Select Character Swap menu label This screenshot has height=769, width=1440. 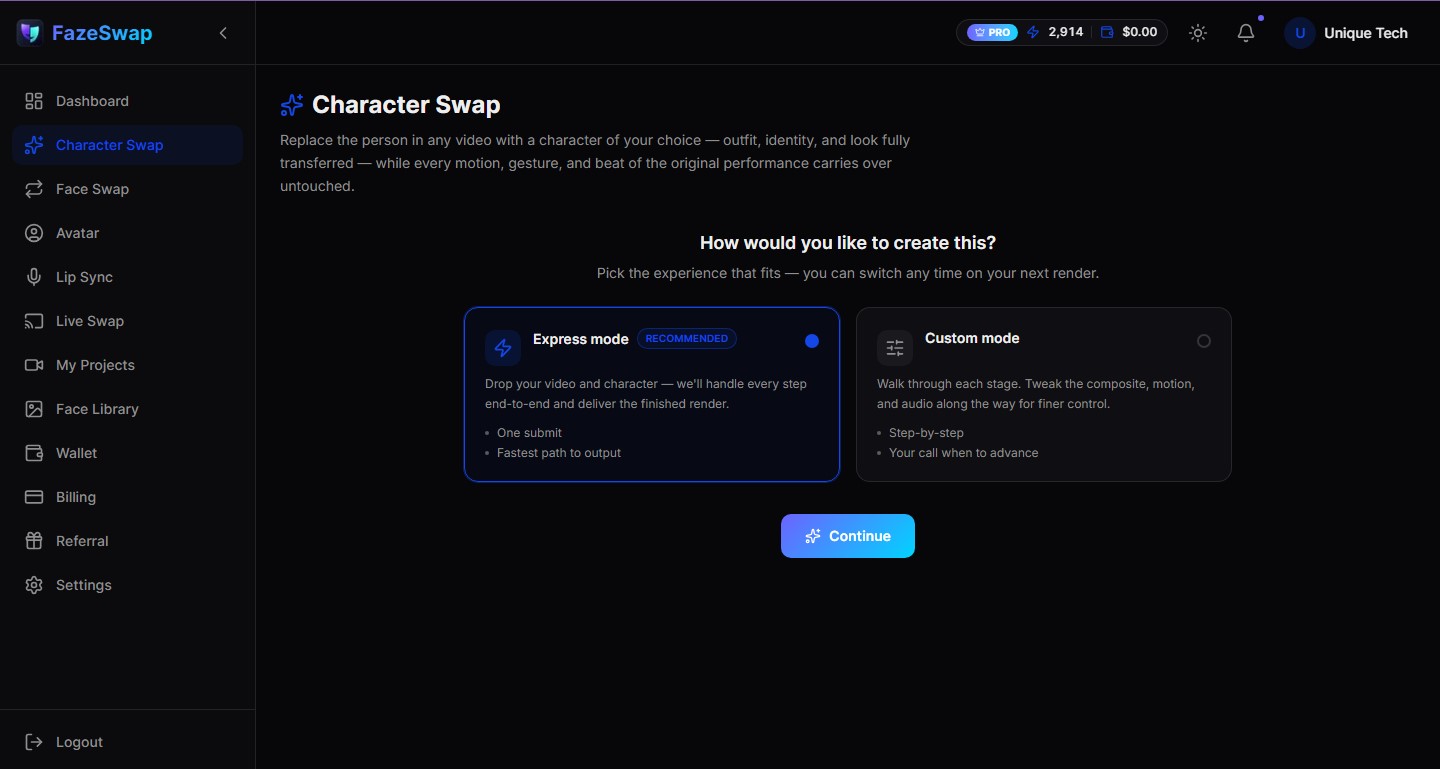coord(109,145)
